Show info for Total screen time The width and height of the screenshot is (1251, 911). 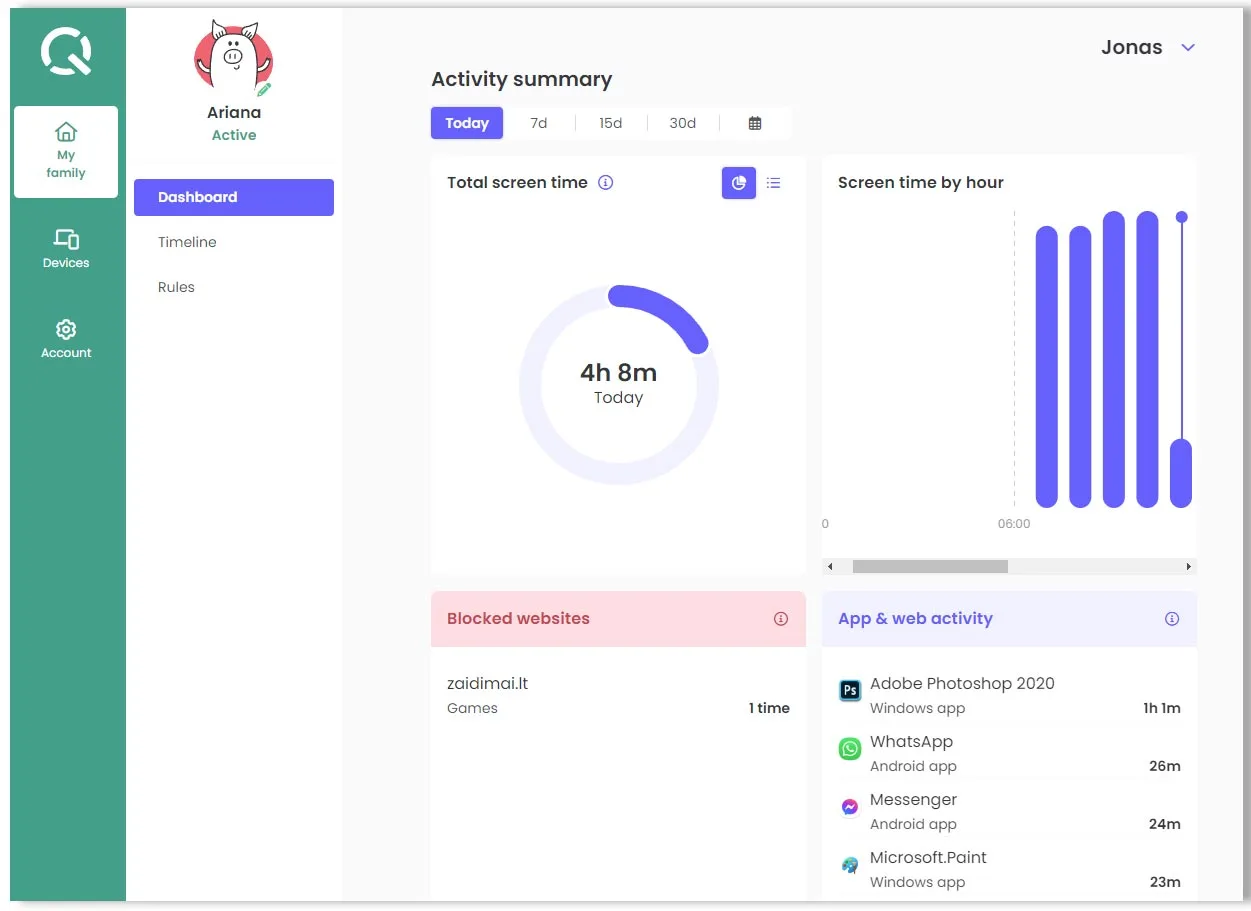click(x=605, y=182)
